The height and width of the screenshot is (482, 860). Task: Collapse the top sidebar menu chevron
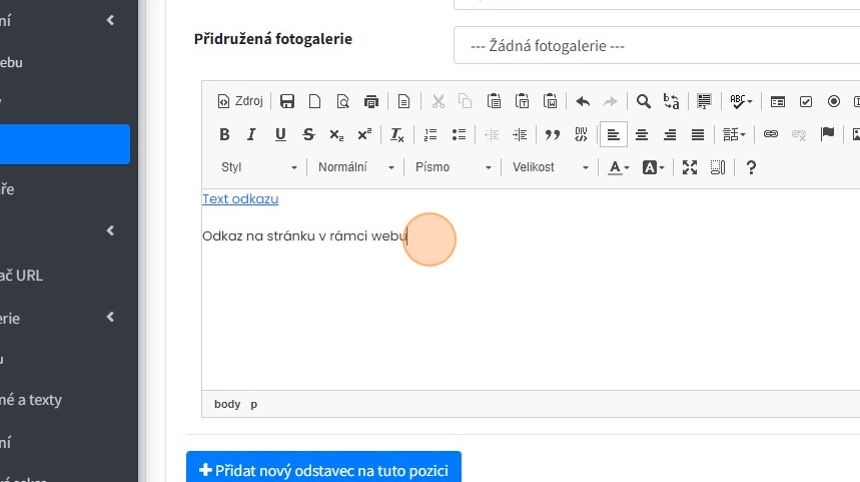(110, 19)
